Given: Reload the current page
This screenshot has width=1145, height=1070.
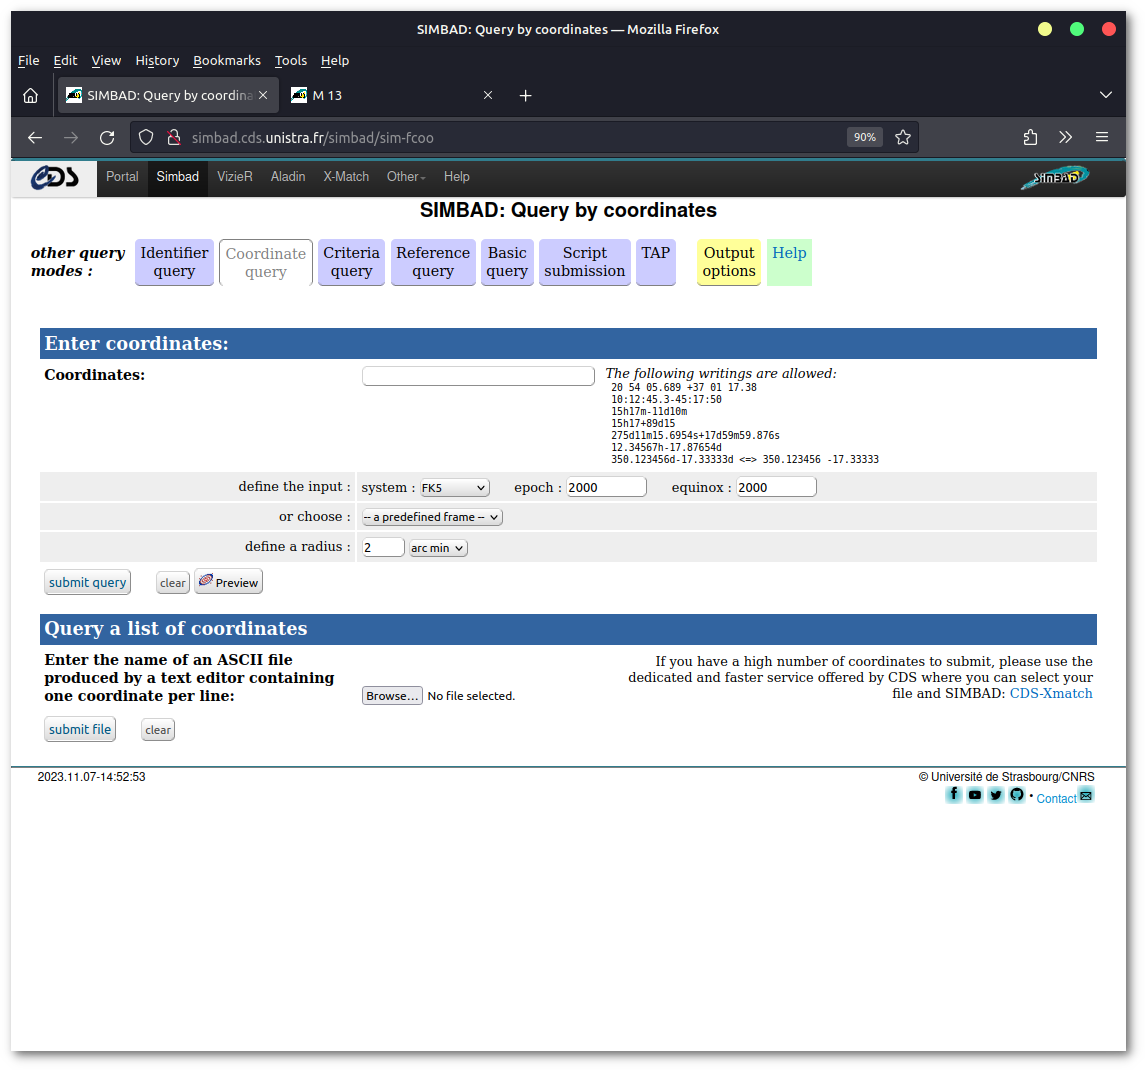Looking at the screenshot, I should pyautogui.click(x=107, y=137).
